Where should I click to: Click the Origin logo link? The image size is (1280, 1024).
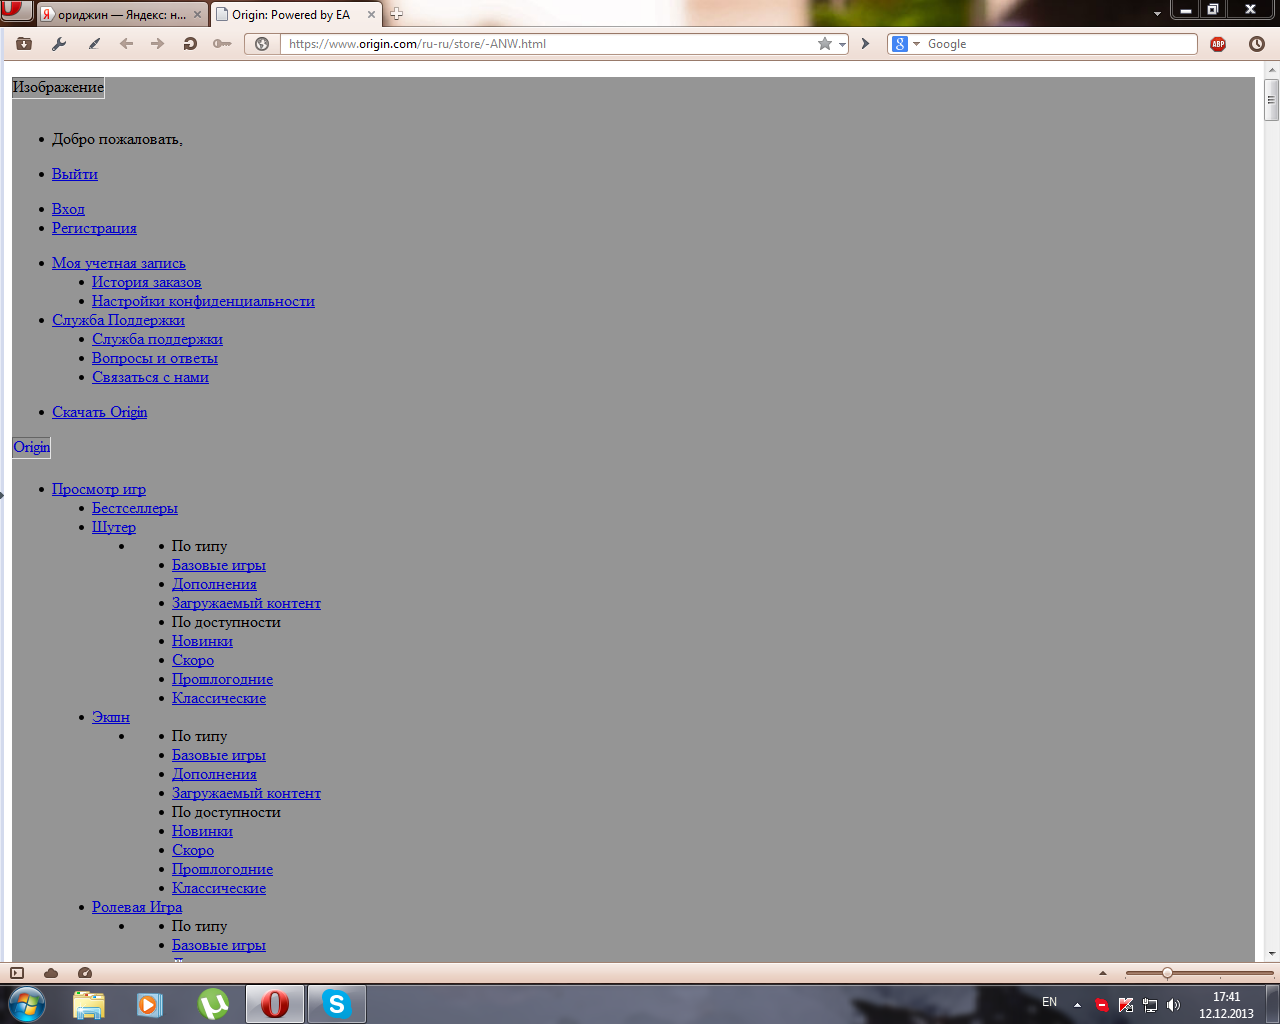click(x=31, y=447)
